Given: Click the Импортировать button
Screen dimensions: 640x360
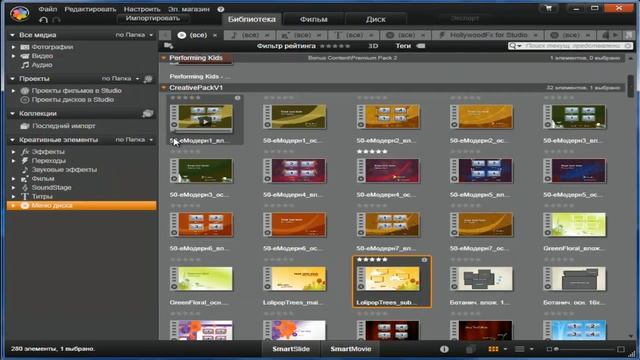Looking at the screenshot, I should (x=153, y=18).
